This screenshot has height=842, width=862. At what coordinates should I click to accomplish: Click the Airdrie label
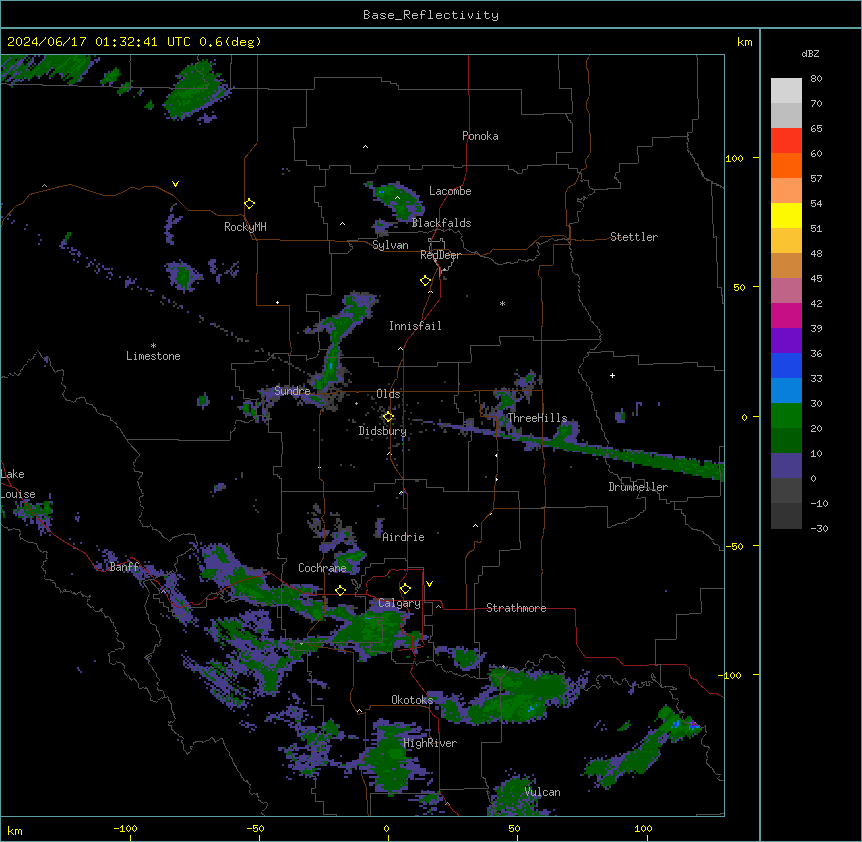pyautogui.click(x=403, y=537)
